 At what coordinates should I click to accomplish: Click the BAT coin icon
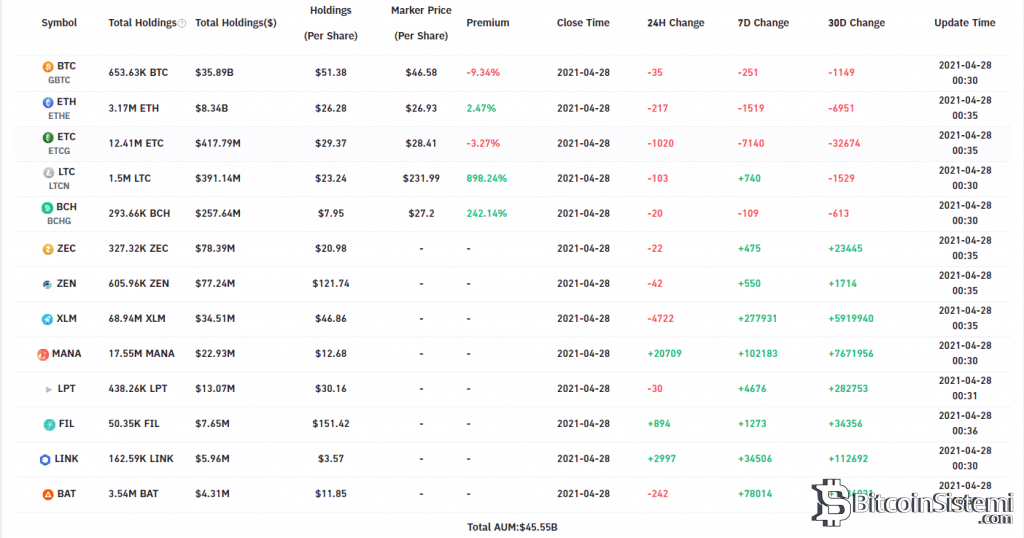coord(47,494)
